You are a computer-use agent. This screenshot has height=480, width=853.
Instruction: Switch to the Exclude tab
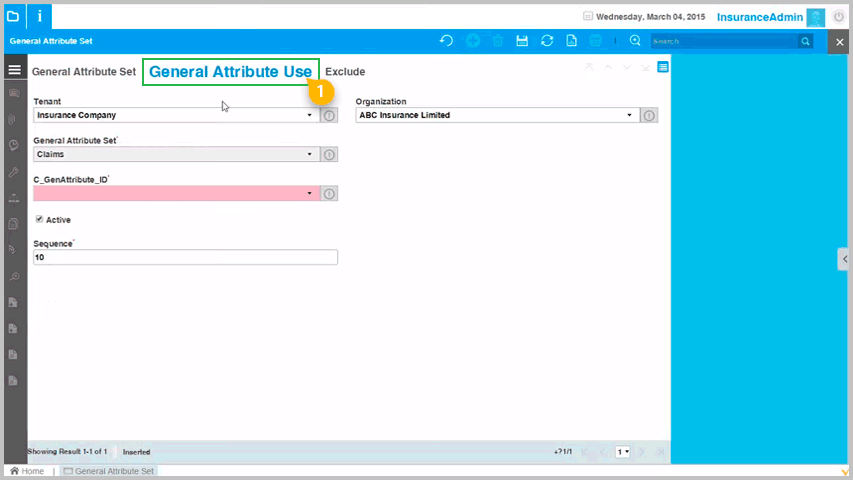(x=345, y=72)
